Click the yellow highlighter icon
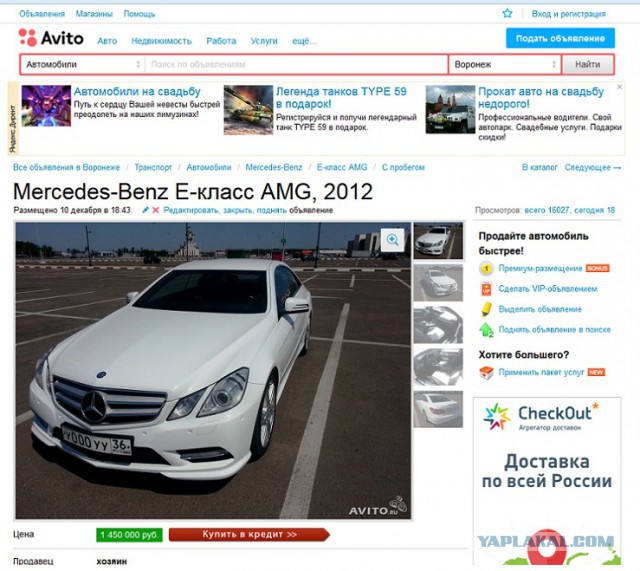Image resolution: width=640 pixels, height=571 pixels. tap(486, 309)
